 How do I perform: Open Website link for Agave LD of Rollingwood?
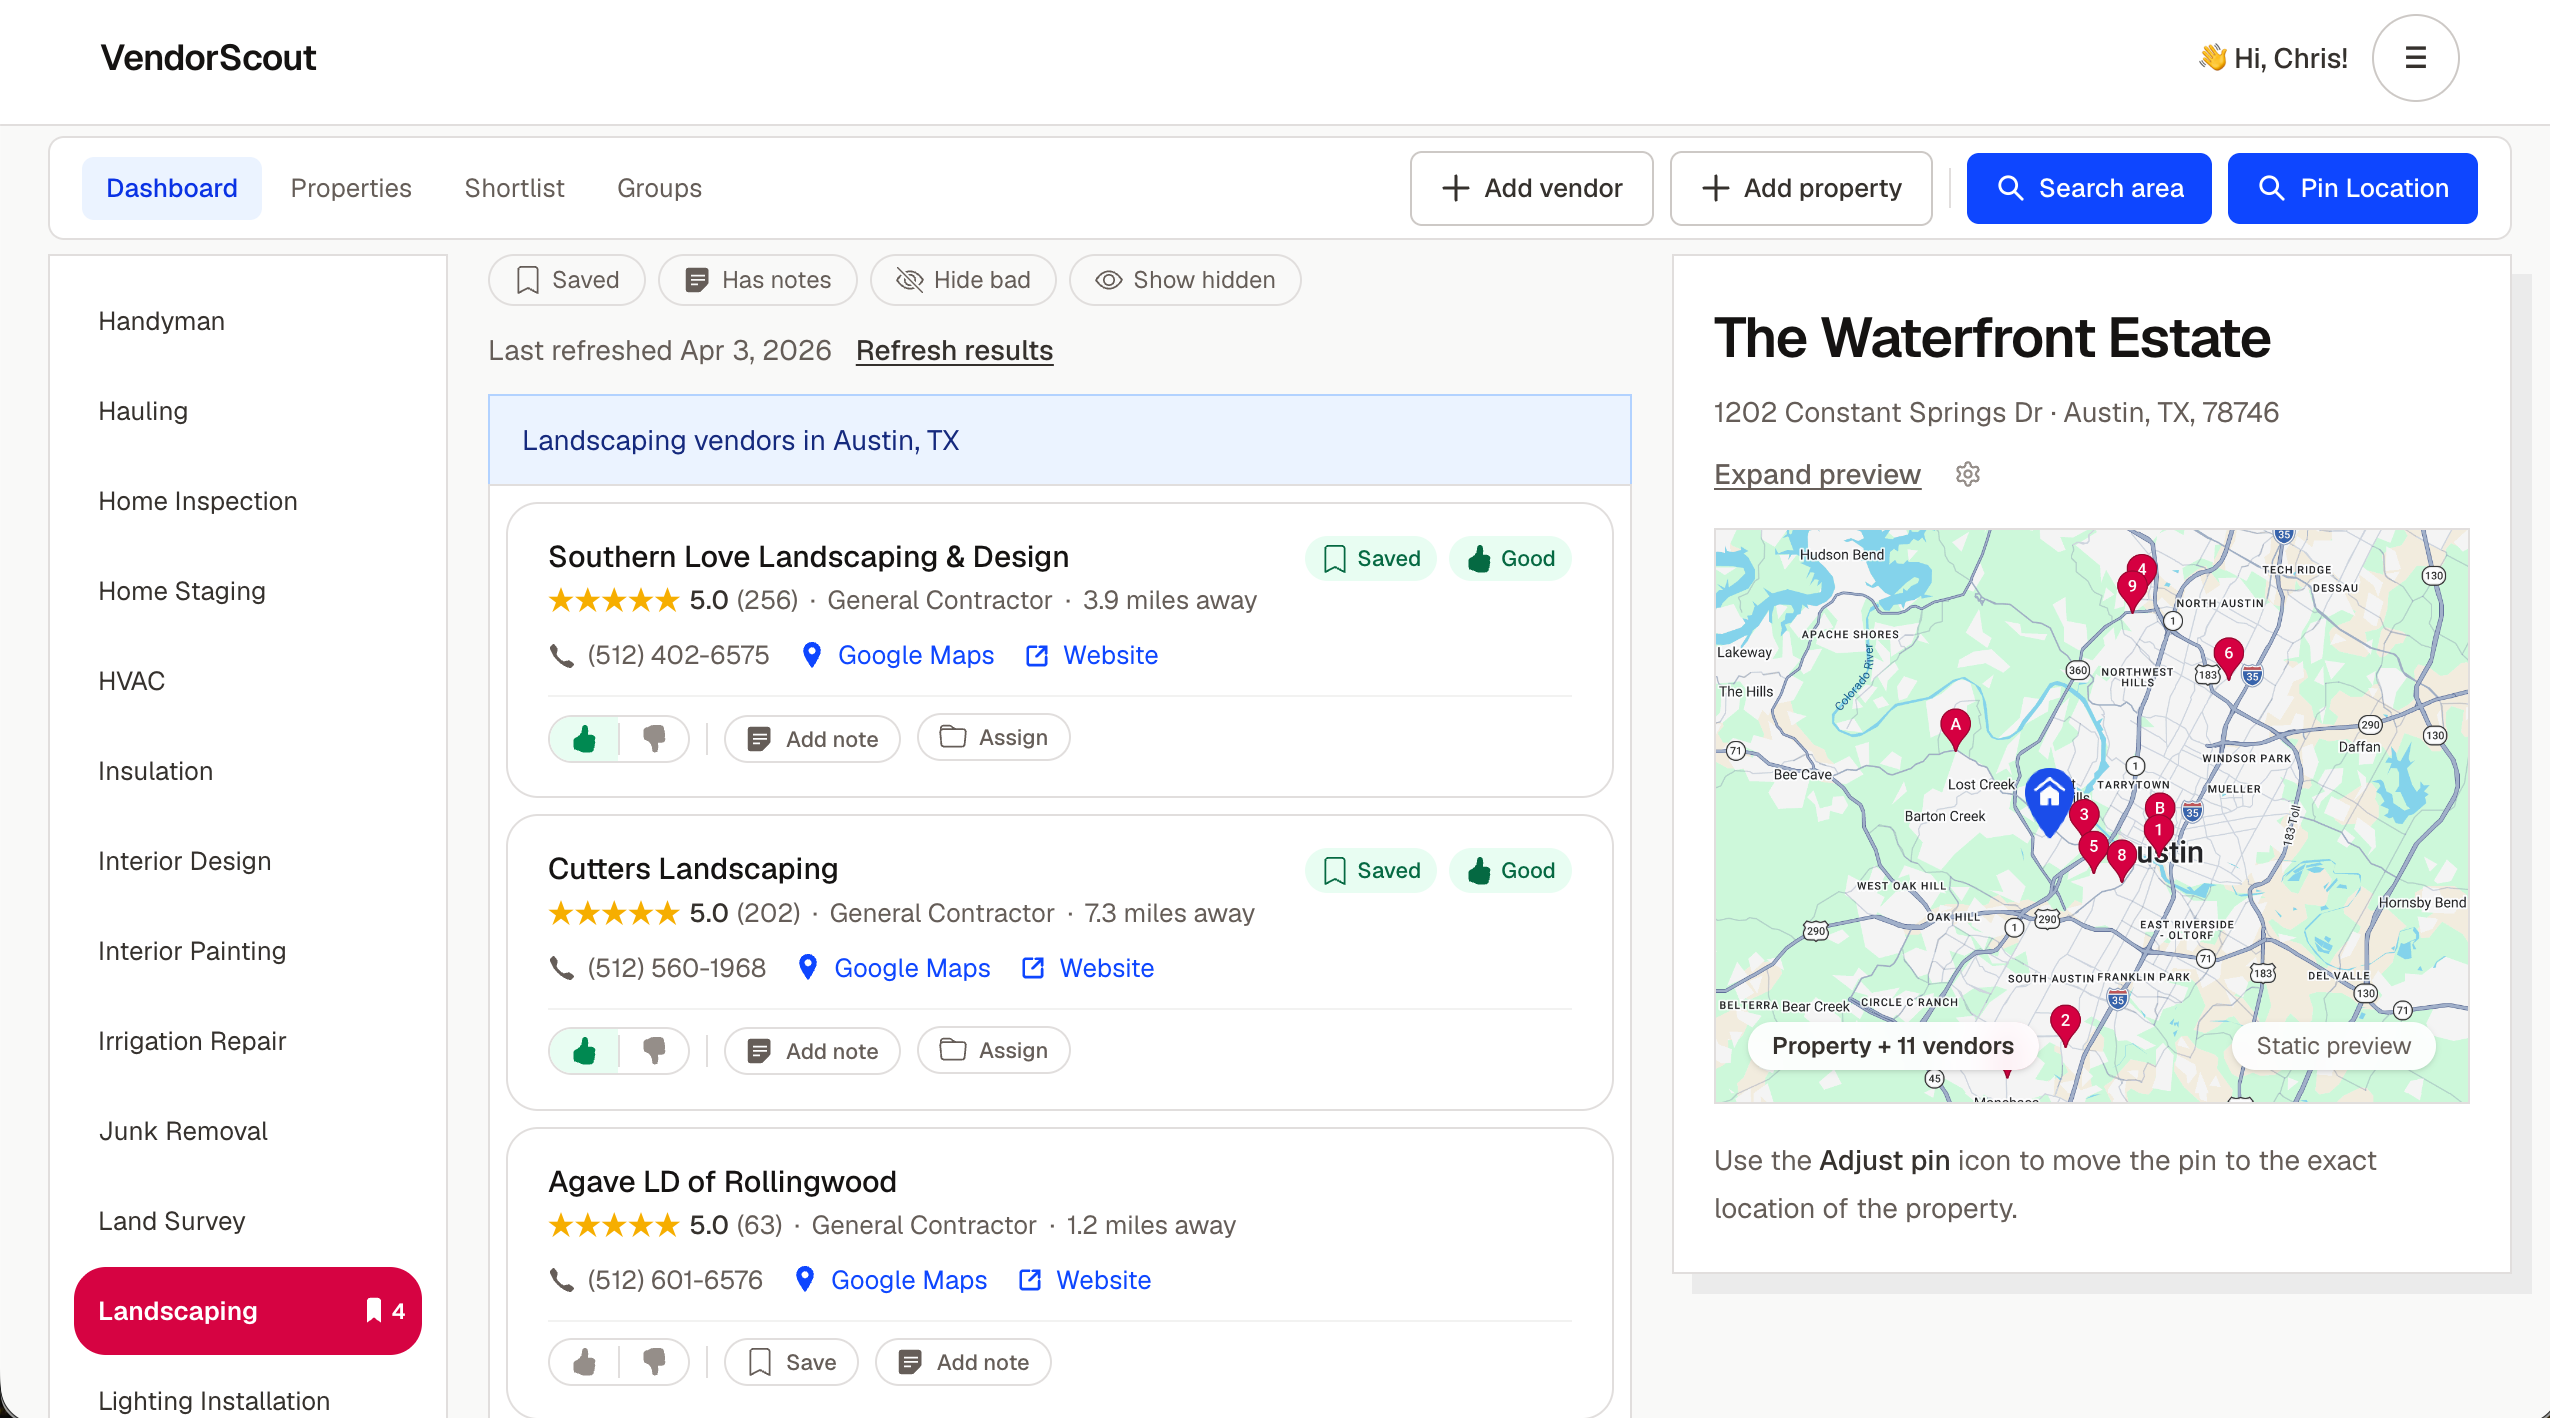1085,1280
